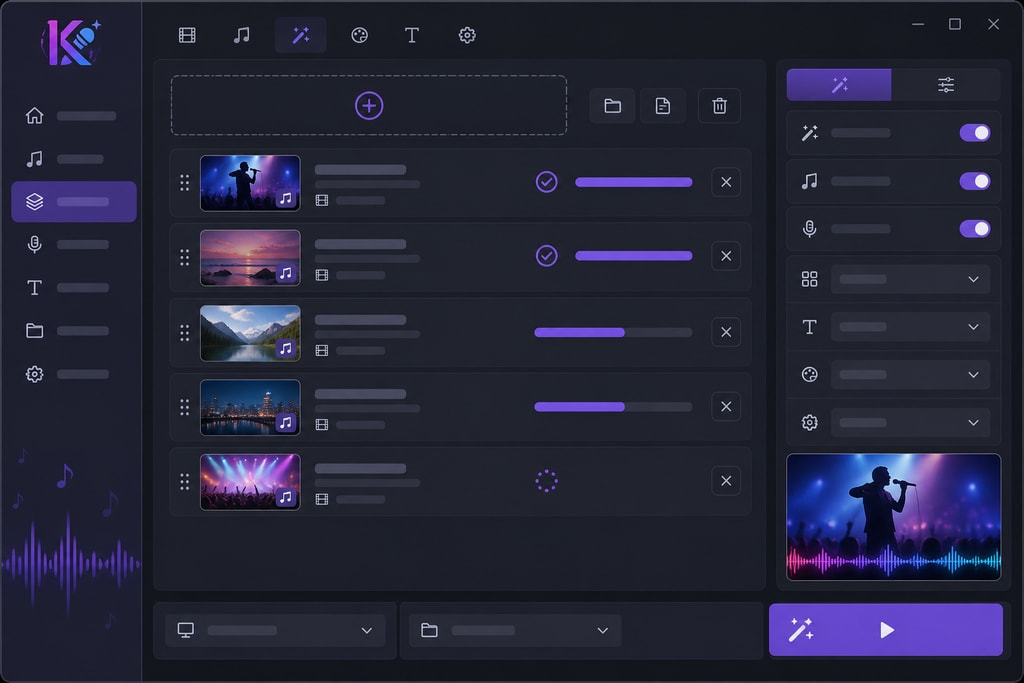The height and width of the screenshot is (683, 1024).
Task: Click the grid squares icon in right panel
Action: [809, 279]
